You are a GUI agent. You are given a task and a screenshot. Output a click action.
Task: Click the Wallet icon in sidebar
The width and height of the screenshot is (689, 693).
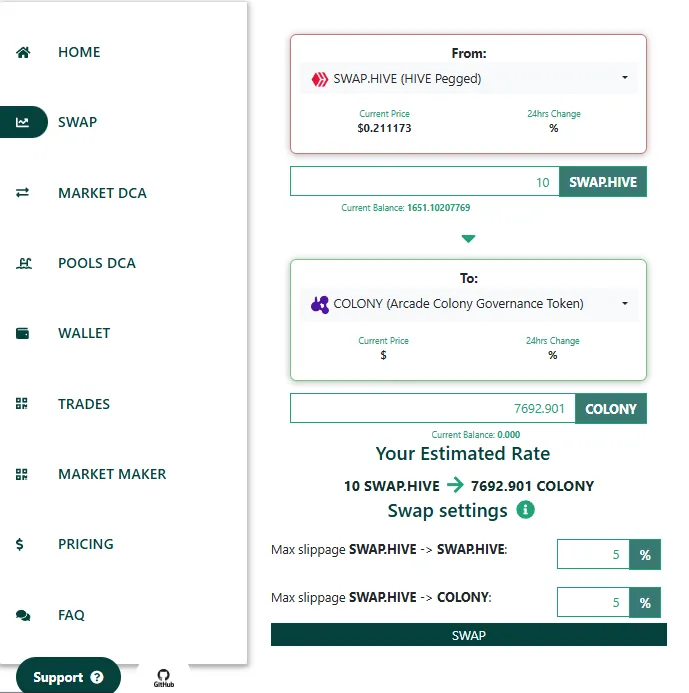pos(23,333)
